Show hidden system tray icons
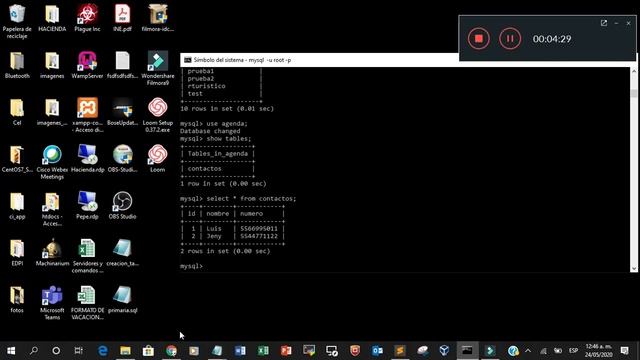The image size is (640, 360). pos(528,351)
